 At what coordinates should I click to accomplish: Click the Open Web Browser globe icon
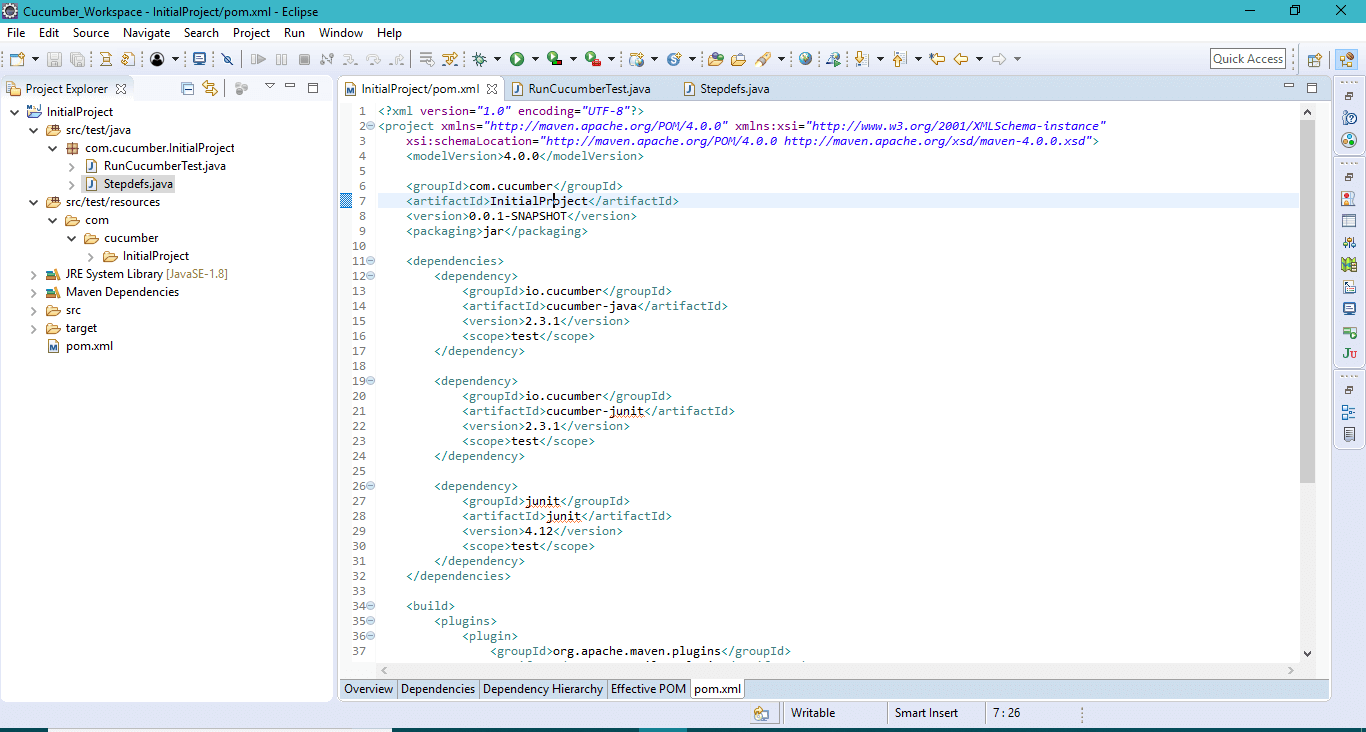tap(805, 59)
